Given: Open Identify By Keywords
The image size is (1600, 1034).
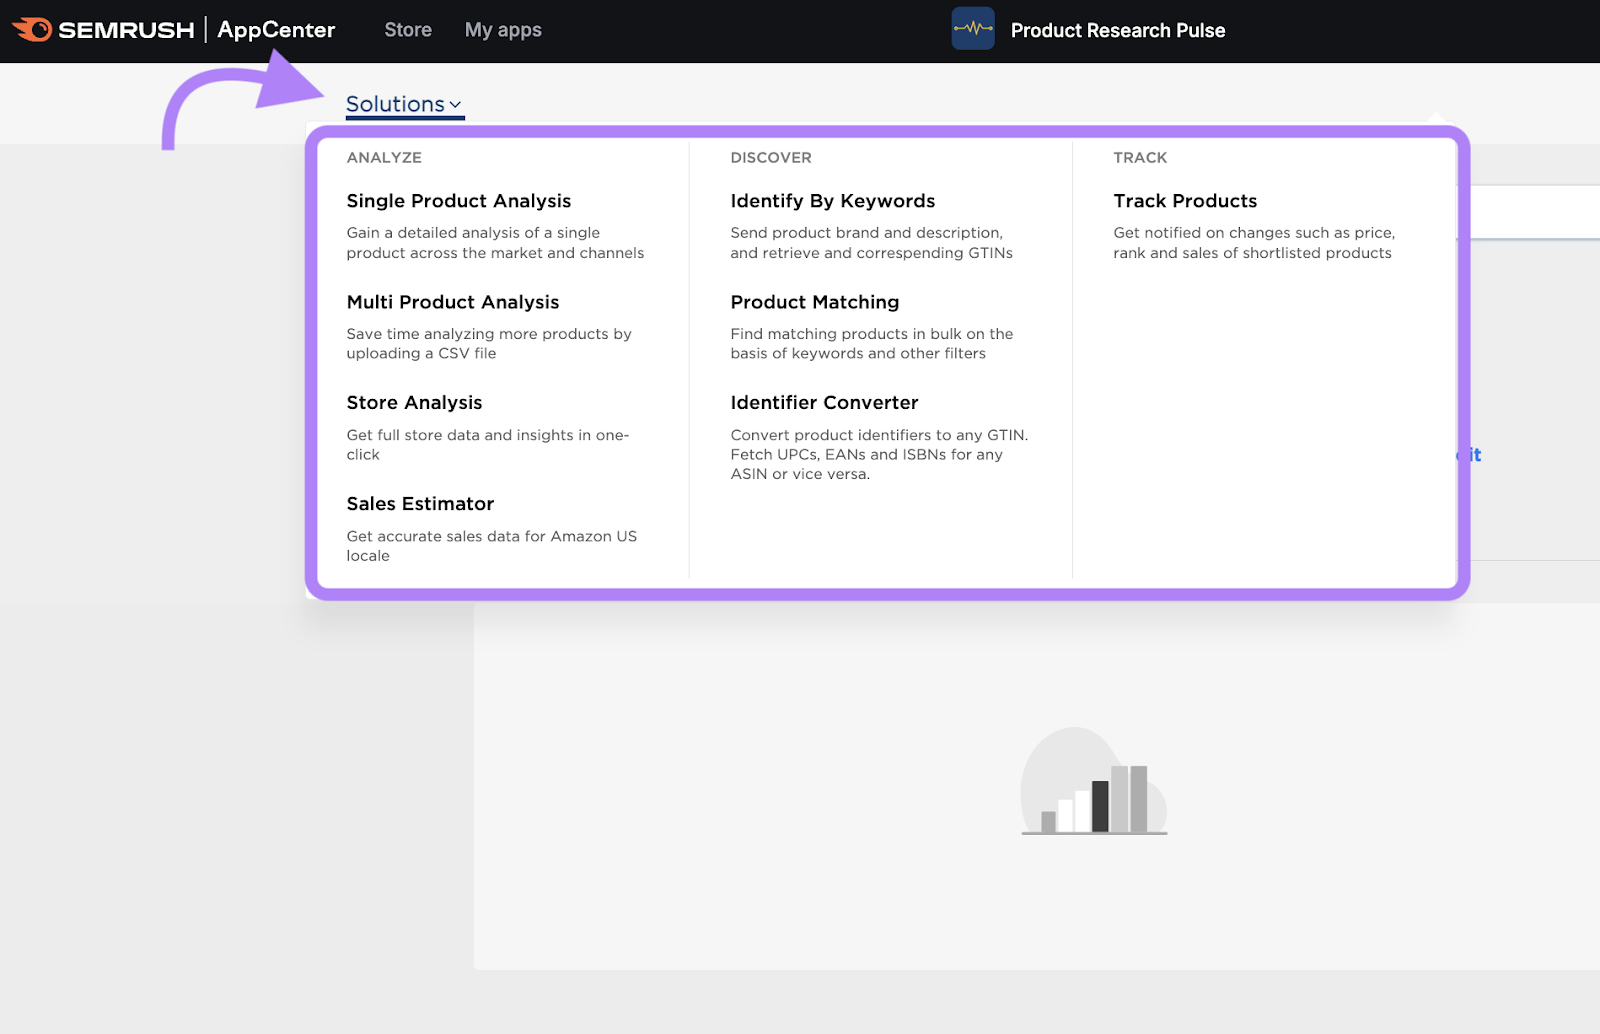Looking at the screenshot, I should click(833, 201).
